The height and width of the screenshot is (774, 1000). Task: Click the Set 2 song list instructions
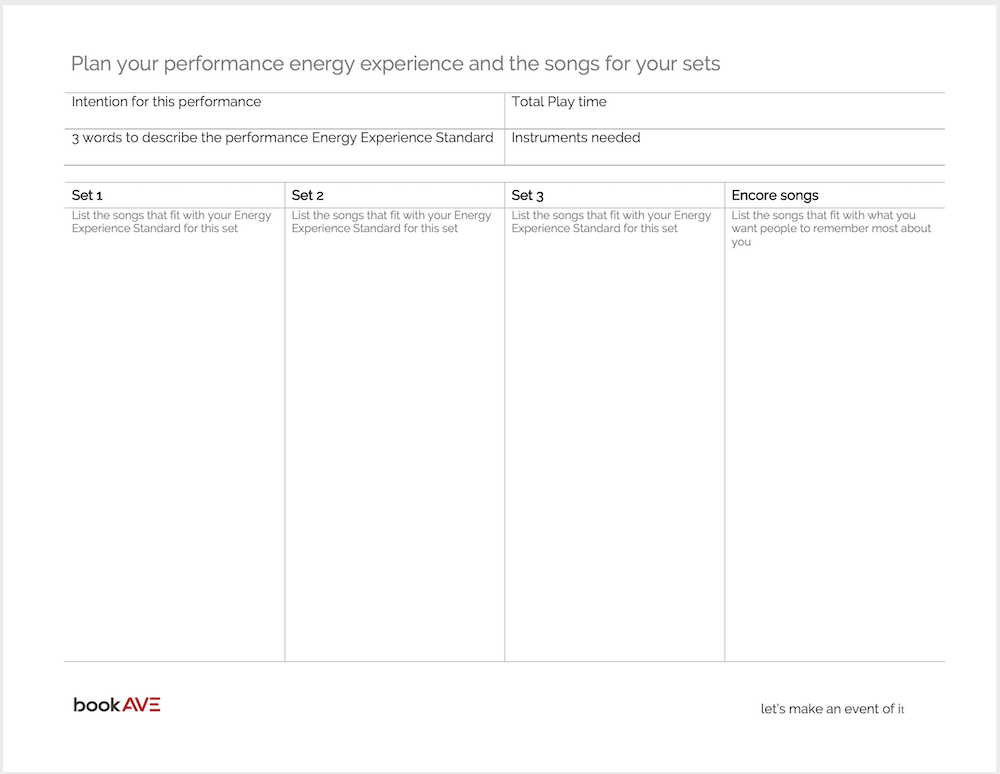(392, 222)
